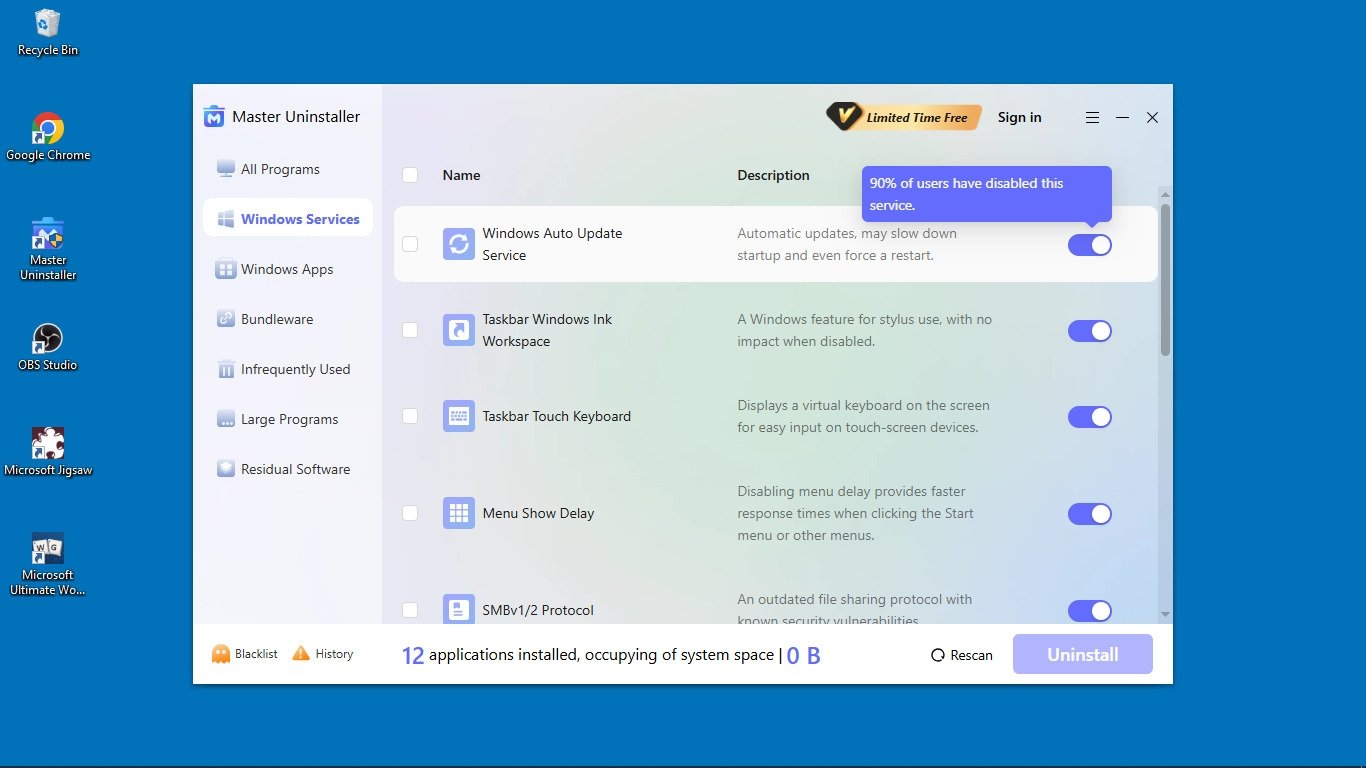Click the Menu Show Delay grid icon
The height and width of the screenshot is (768, 1366).
tap(459, 514)
